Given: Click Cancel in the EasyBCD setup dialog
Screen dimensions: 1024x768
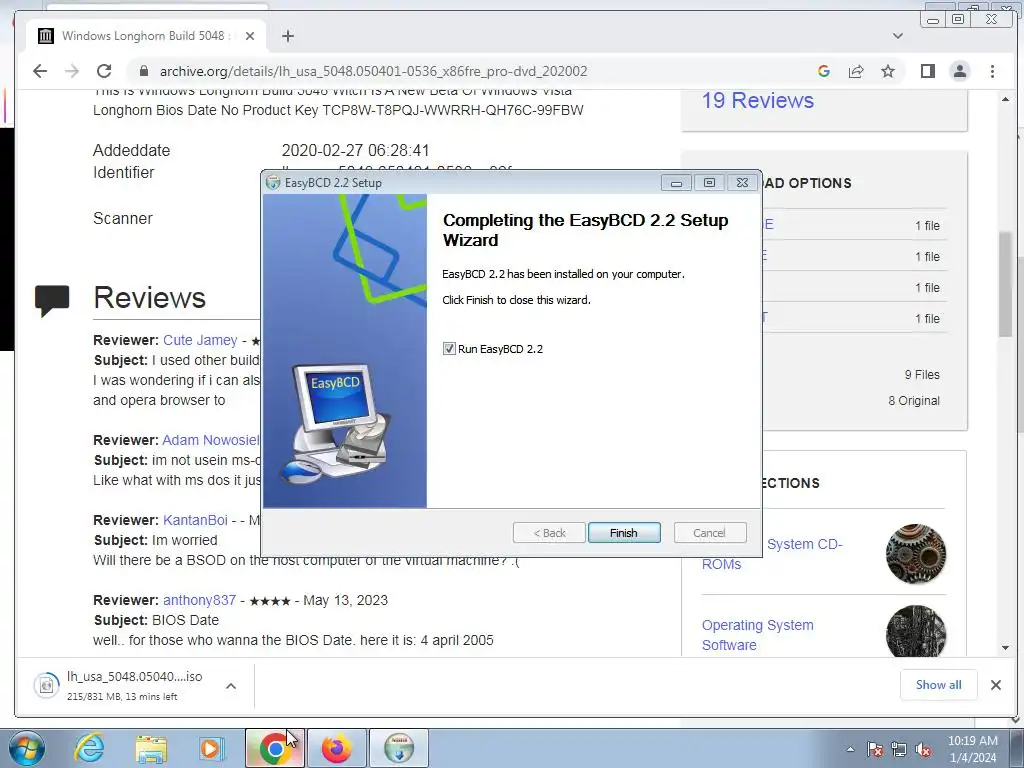Looking at the screenshot, I should pos(709,533).
